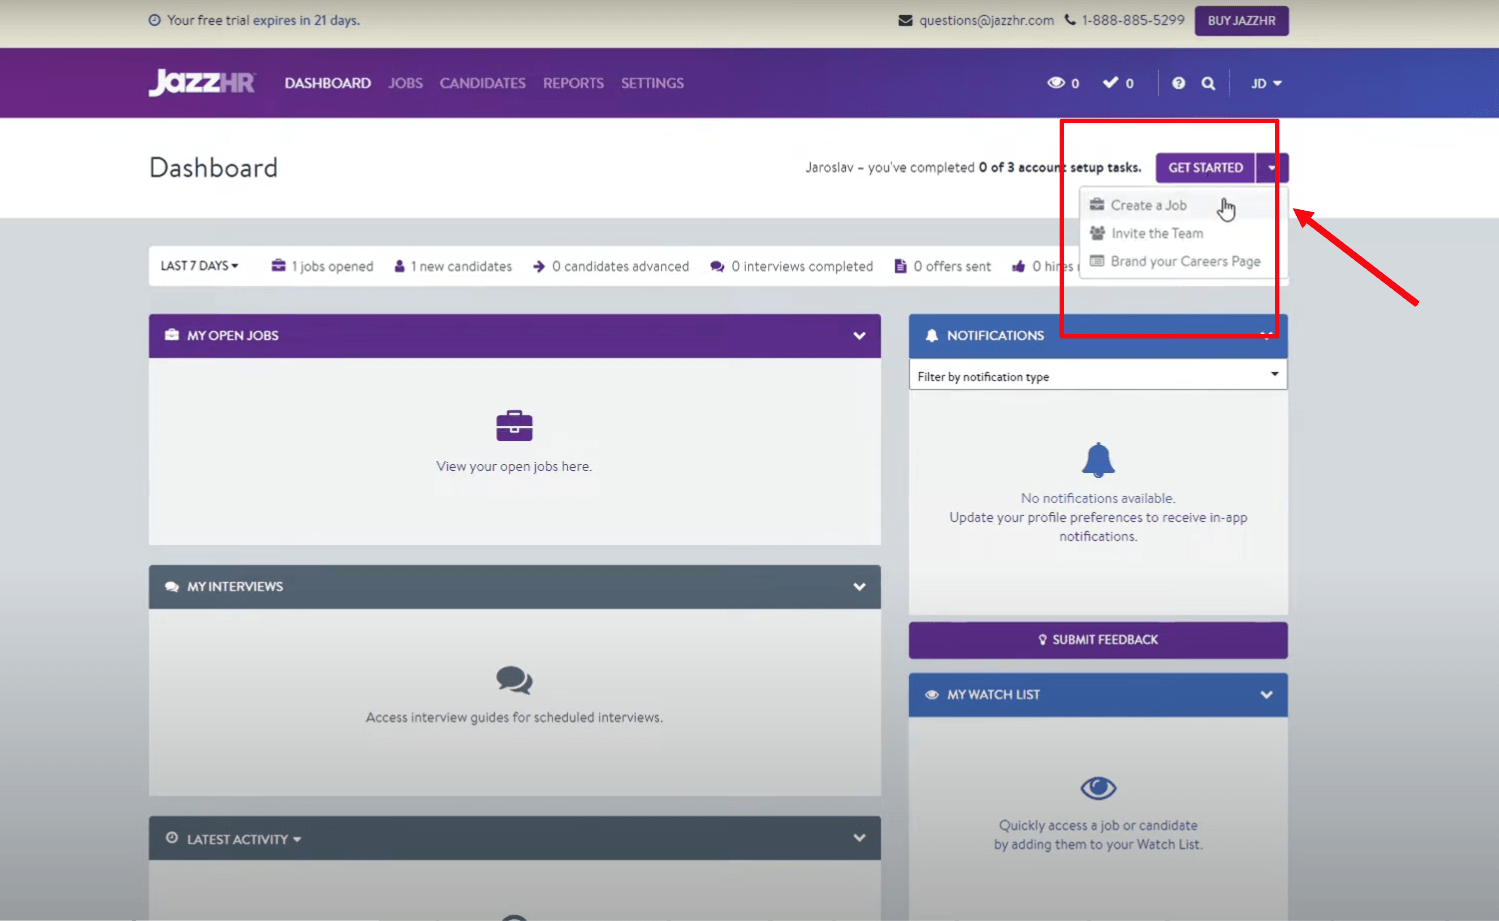
Task: Click the Buy JazzHR button
Action: [1241, 21]
